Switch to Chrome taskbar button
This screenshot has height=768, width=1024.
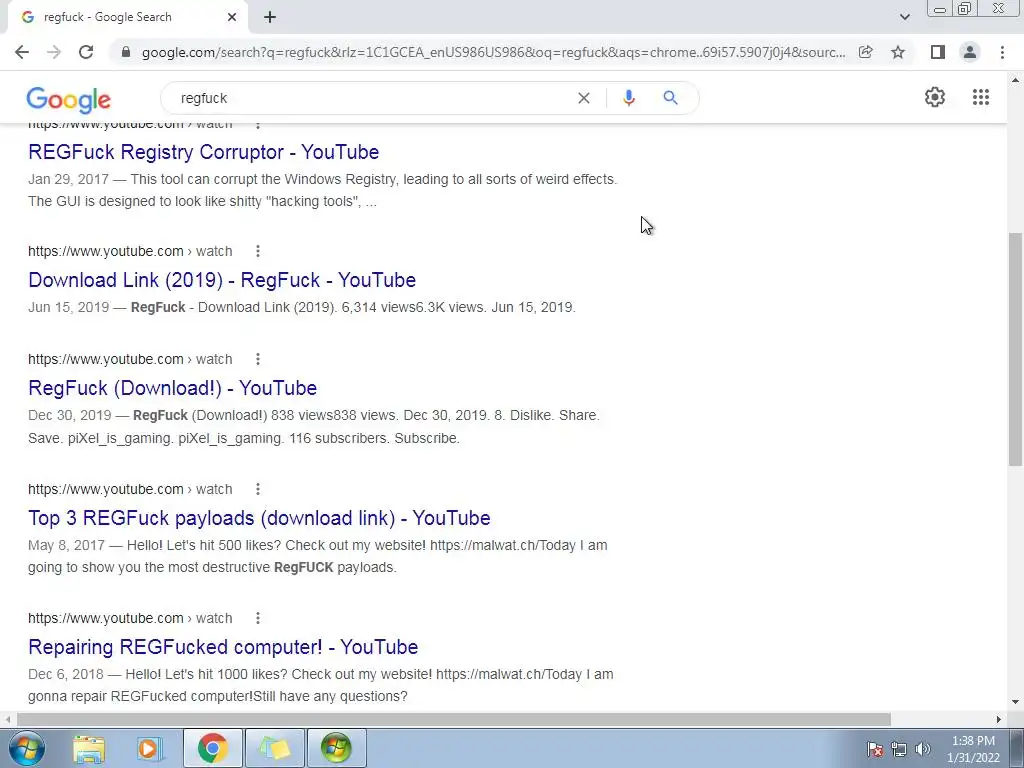point(213,748)
